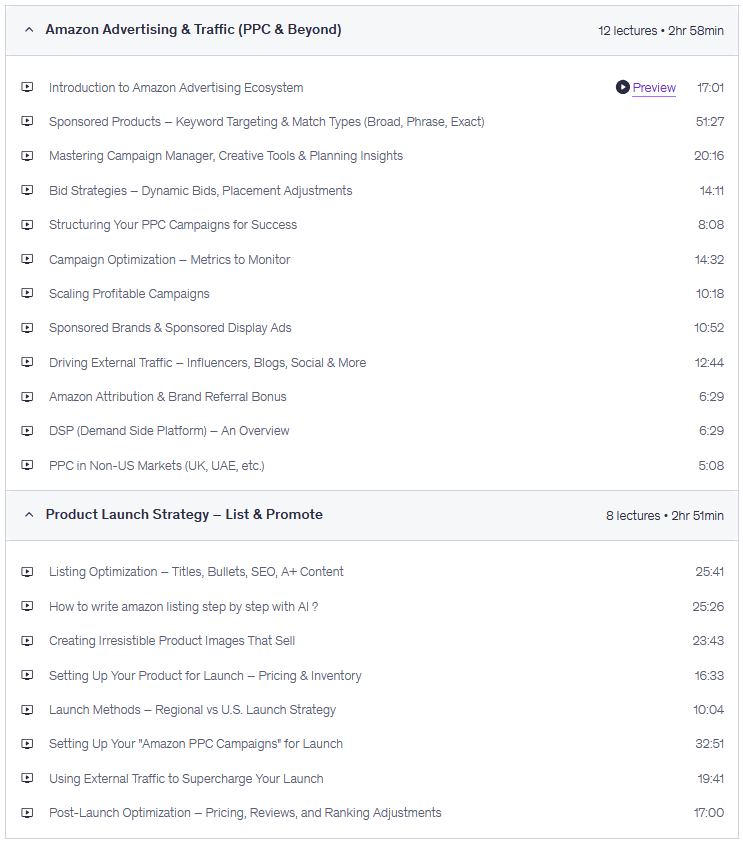The width and height of the screenshot is (743, 842).
Task: Click the video icon beside Listing Optimization lecture
Action: point(27,571)
